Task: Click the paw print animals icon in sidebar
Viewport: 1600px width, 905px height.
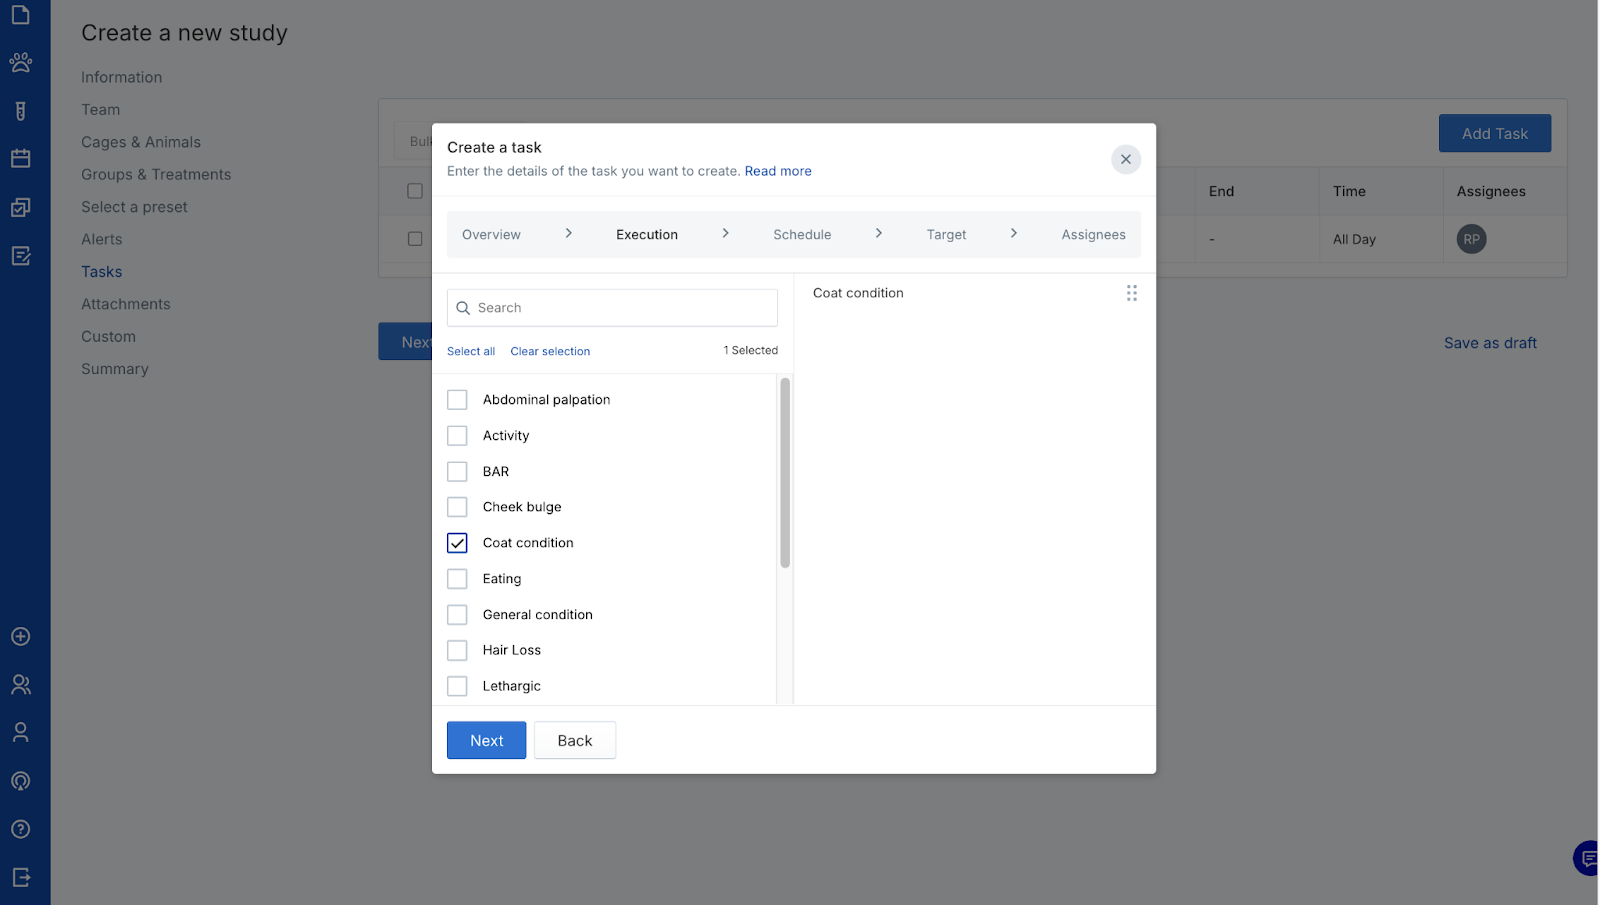Action: pos(20,62)
